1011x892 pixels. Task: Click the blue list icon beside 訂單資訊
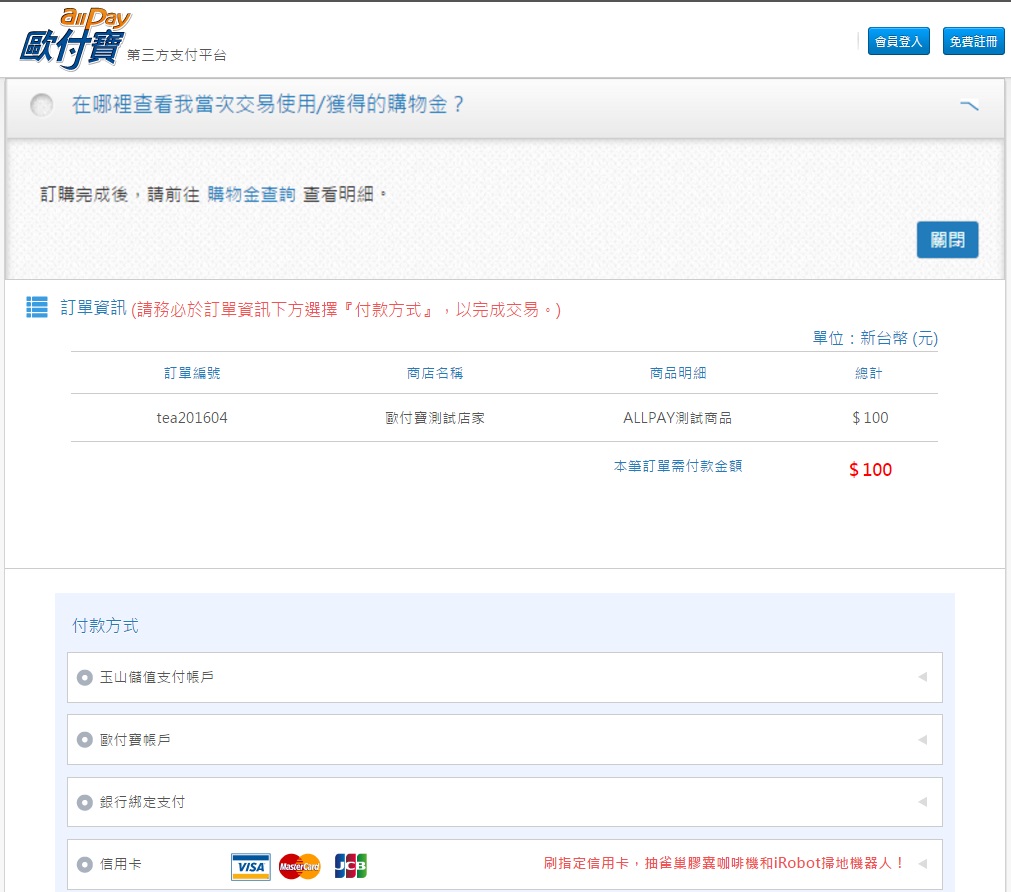[x=37, y=308]
